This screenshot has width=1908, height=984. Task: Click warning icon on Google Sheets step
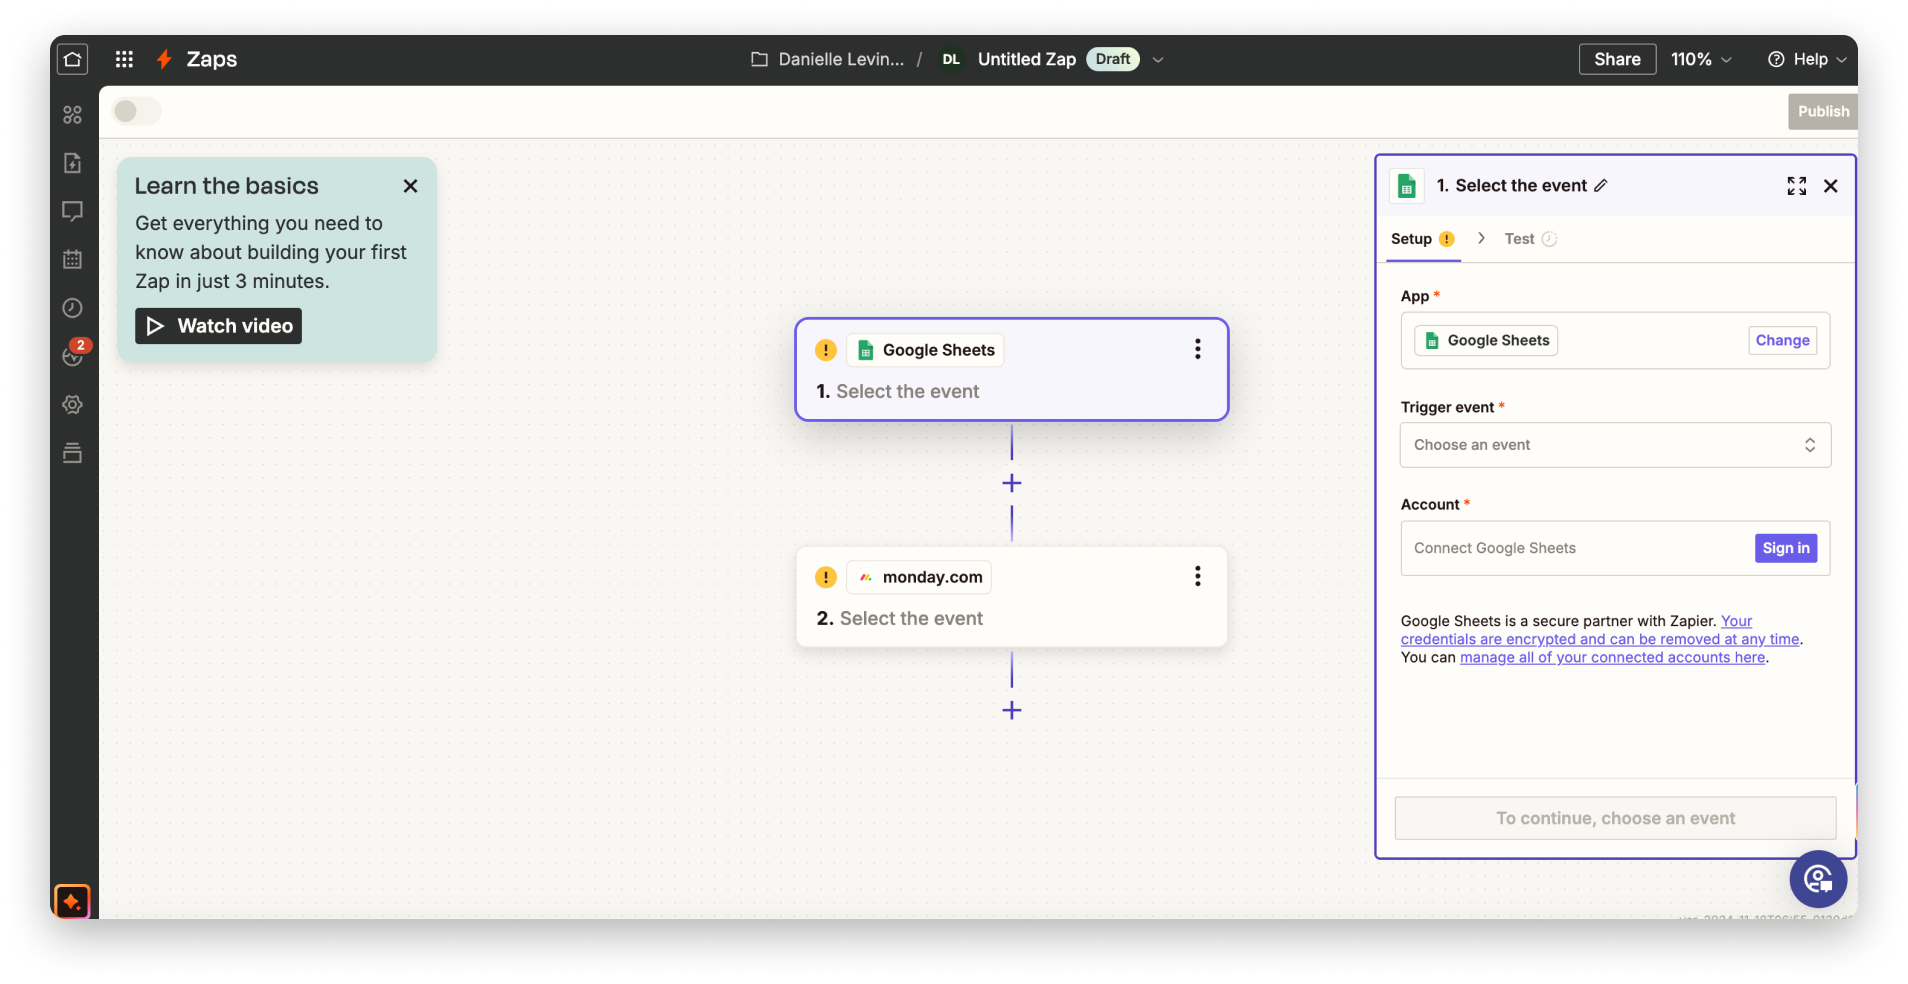click(826, 350)
